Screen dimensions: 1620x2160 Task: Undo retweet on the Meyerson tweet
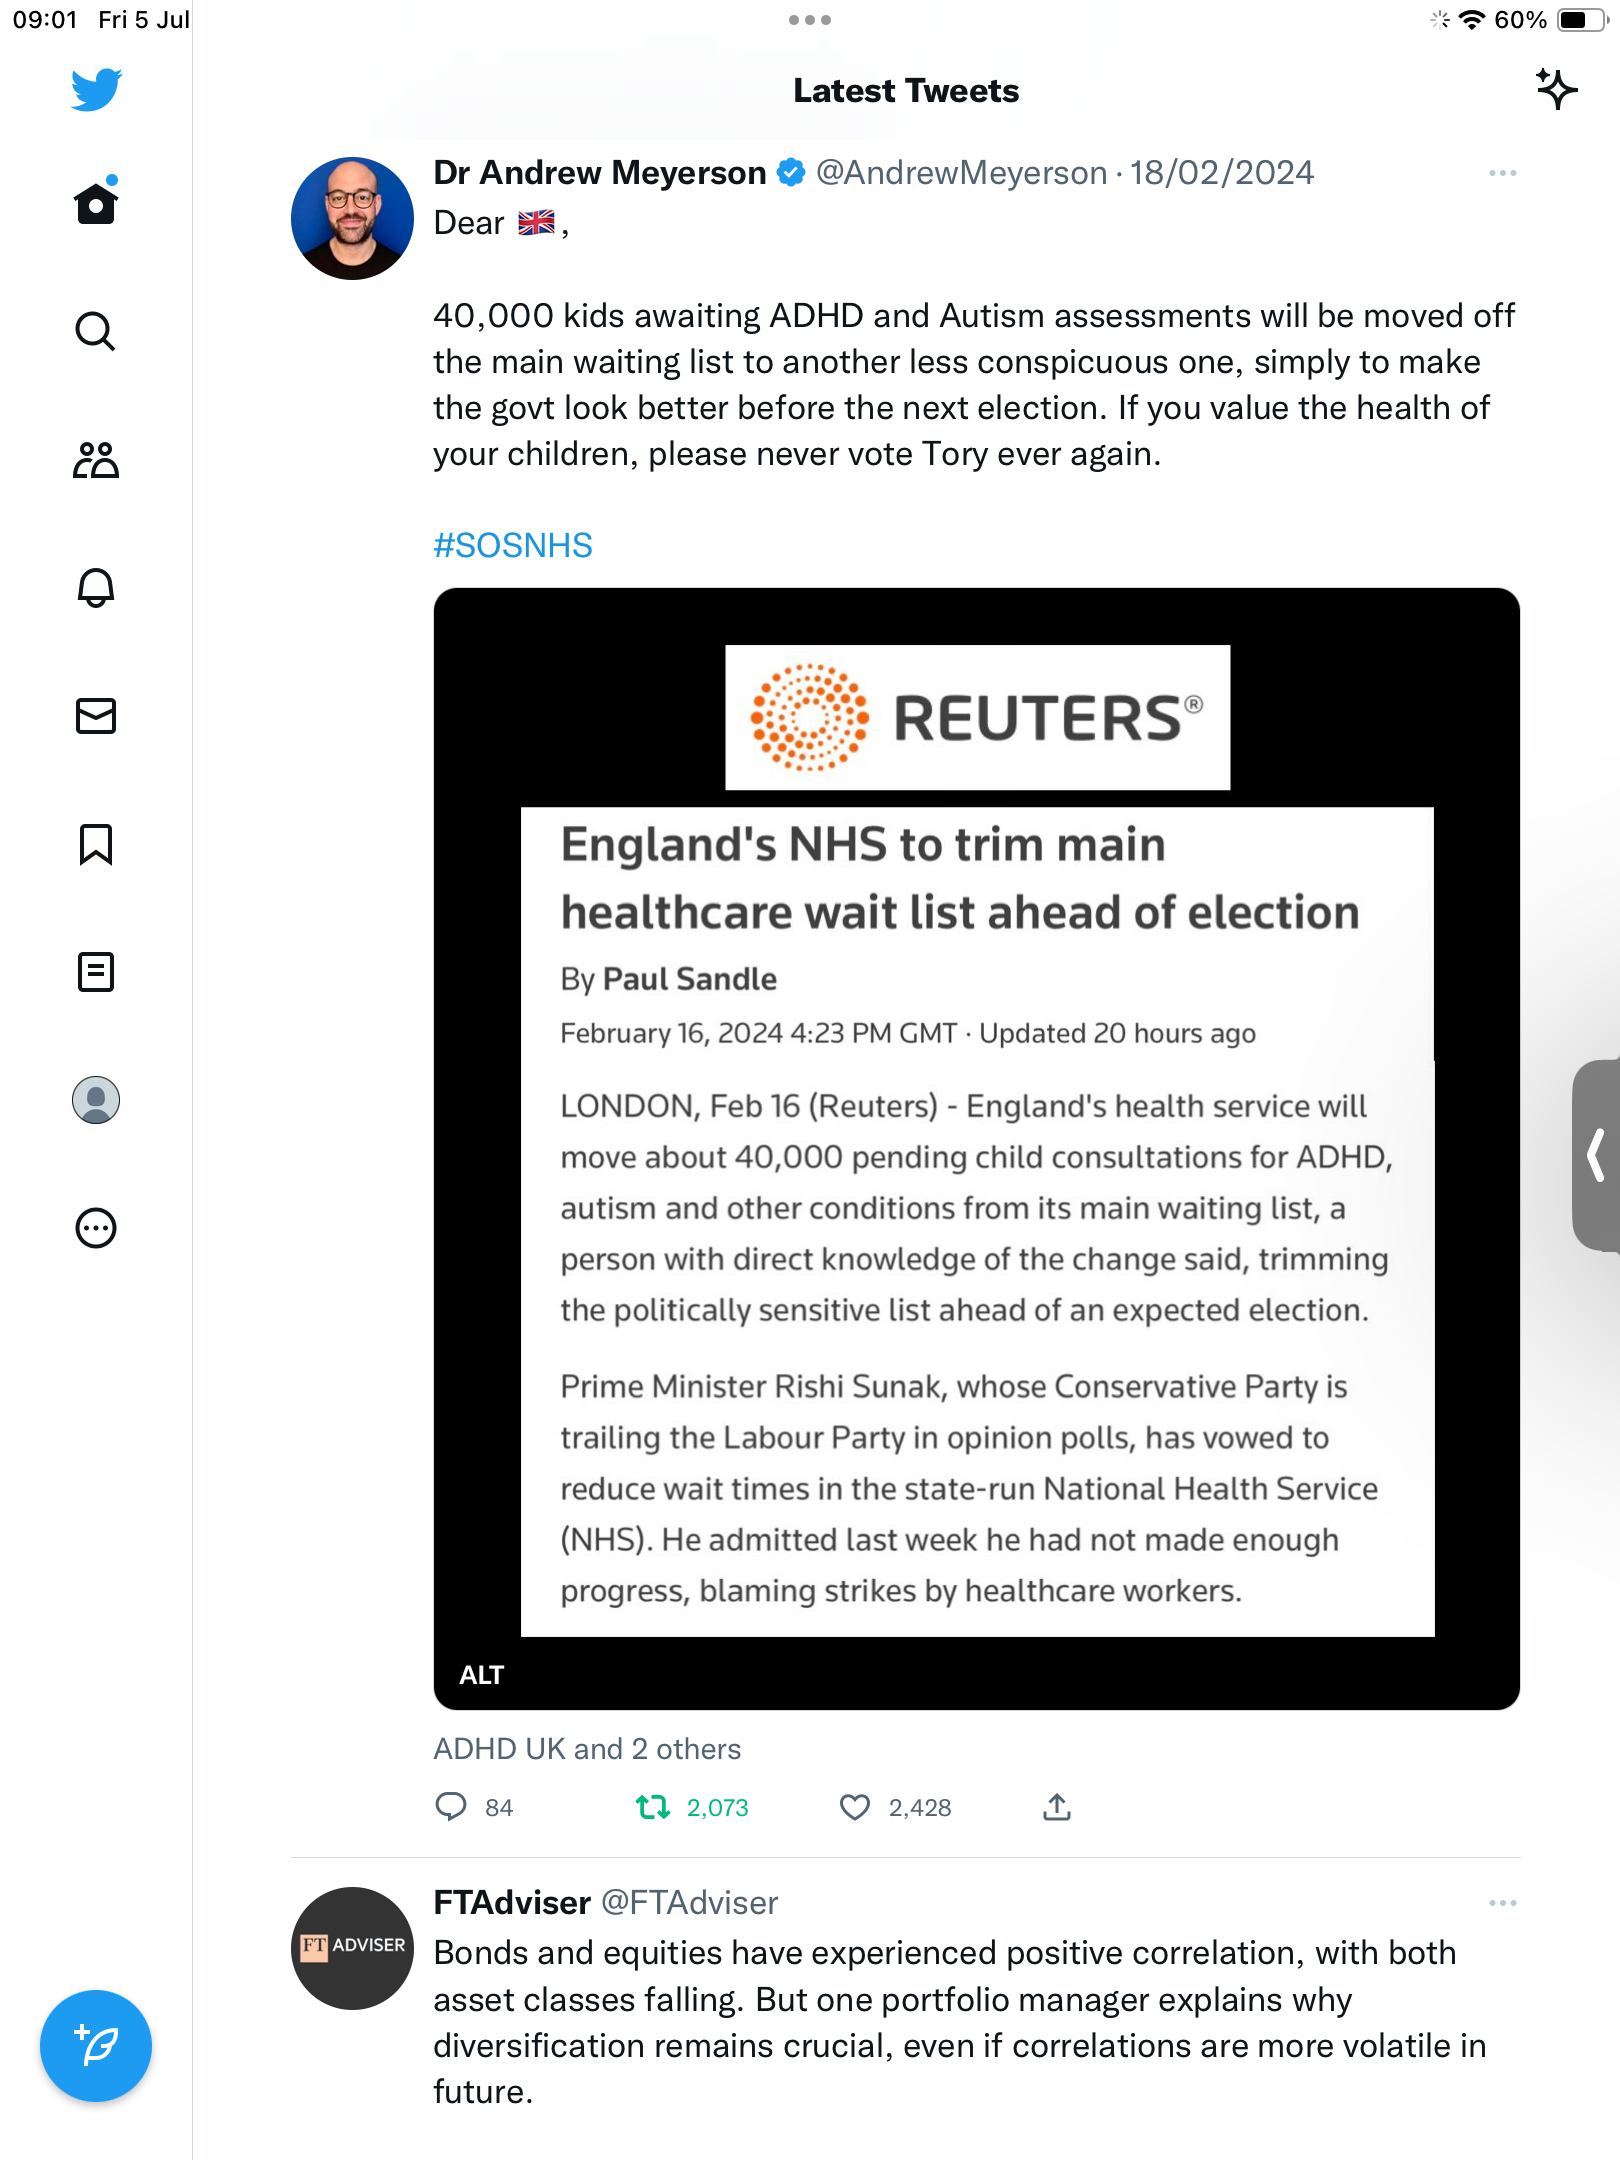coord(653,1807)
